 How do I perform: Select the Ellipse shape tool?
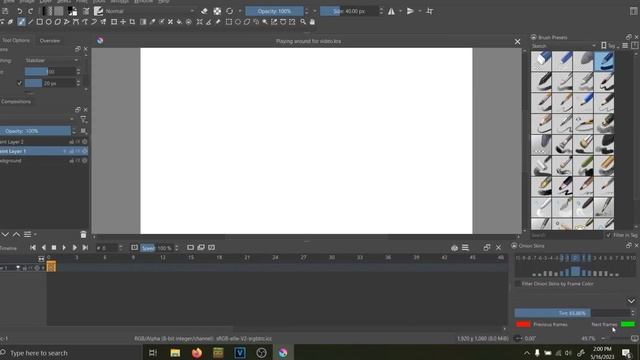pos(49,22)
